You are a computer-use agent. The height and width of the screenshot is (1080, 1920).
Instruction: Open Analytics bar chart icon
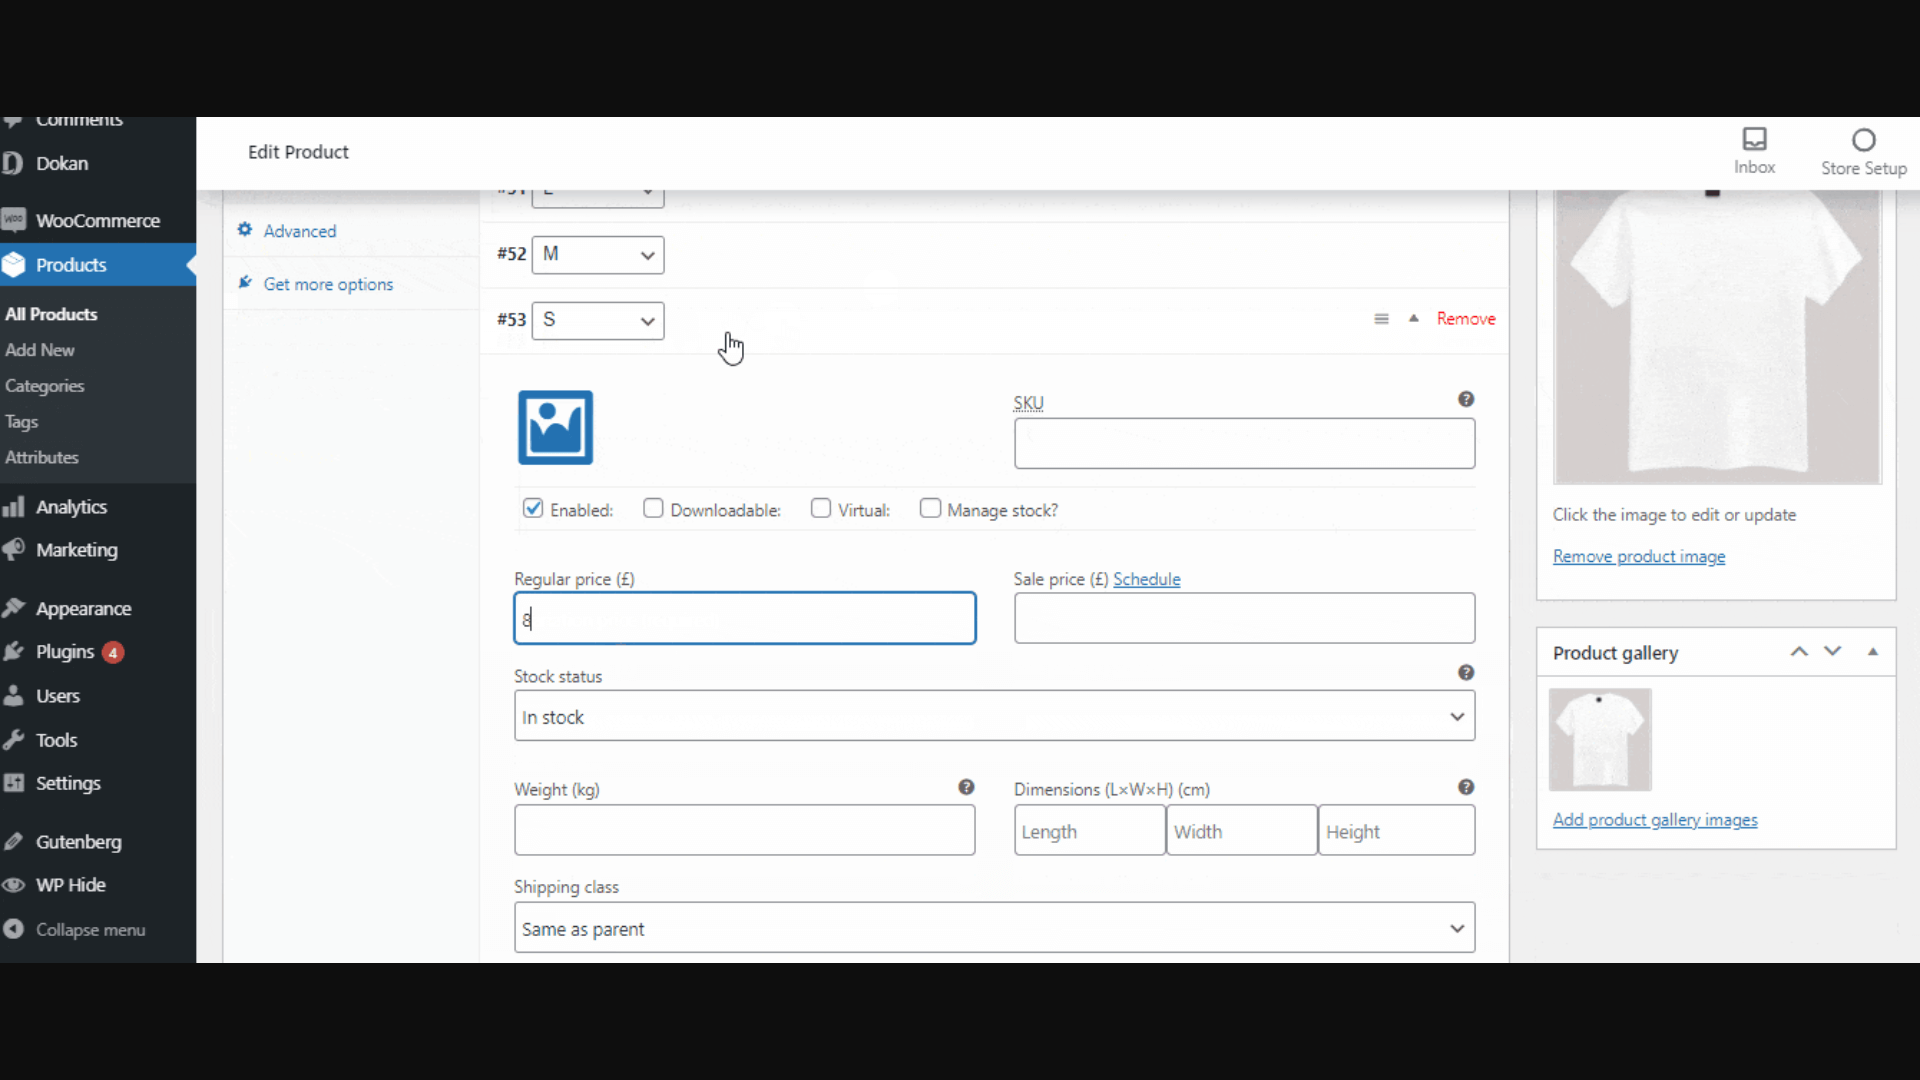coord(13,507)
